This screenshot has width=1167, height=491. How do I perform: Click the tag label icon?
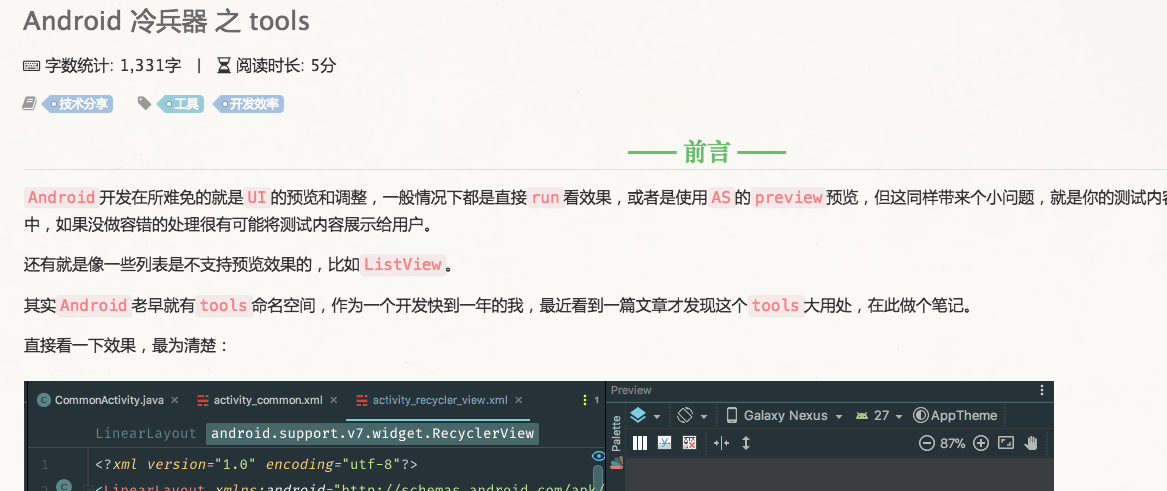[x=144, y=103]
